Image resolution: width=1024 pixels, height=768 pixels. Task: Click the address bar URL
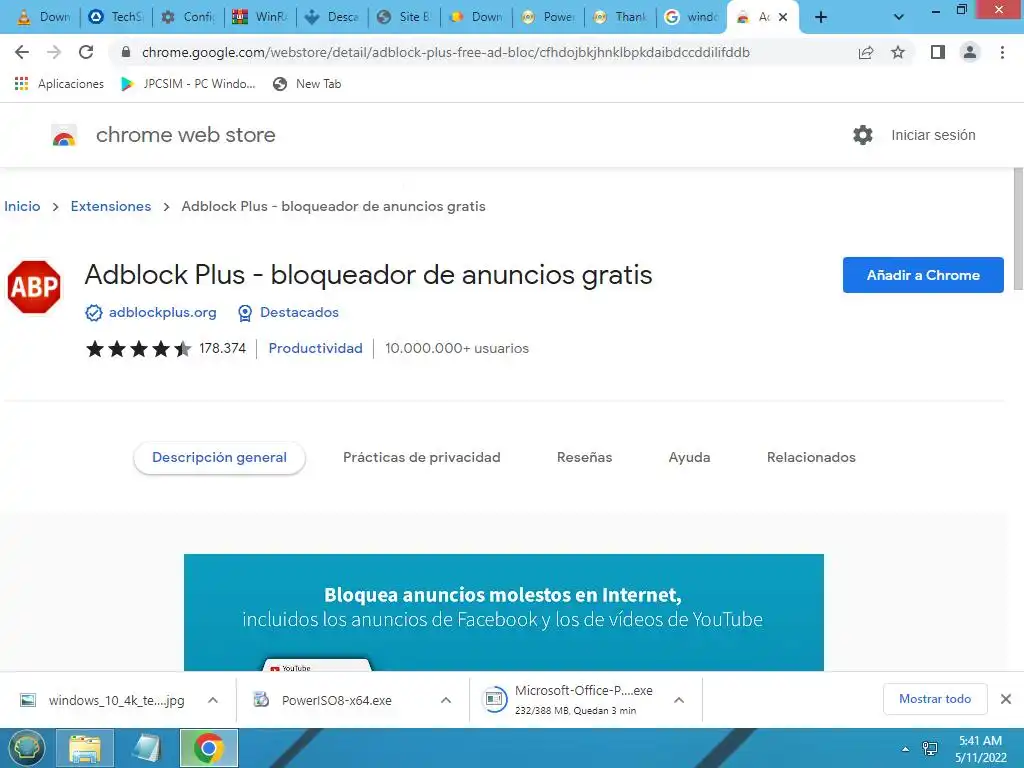tap(445, 52)
